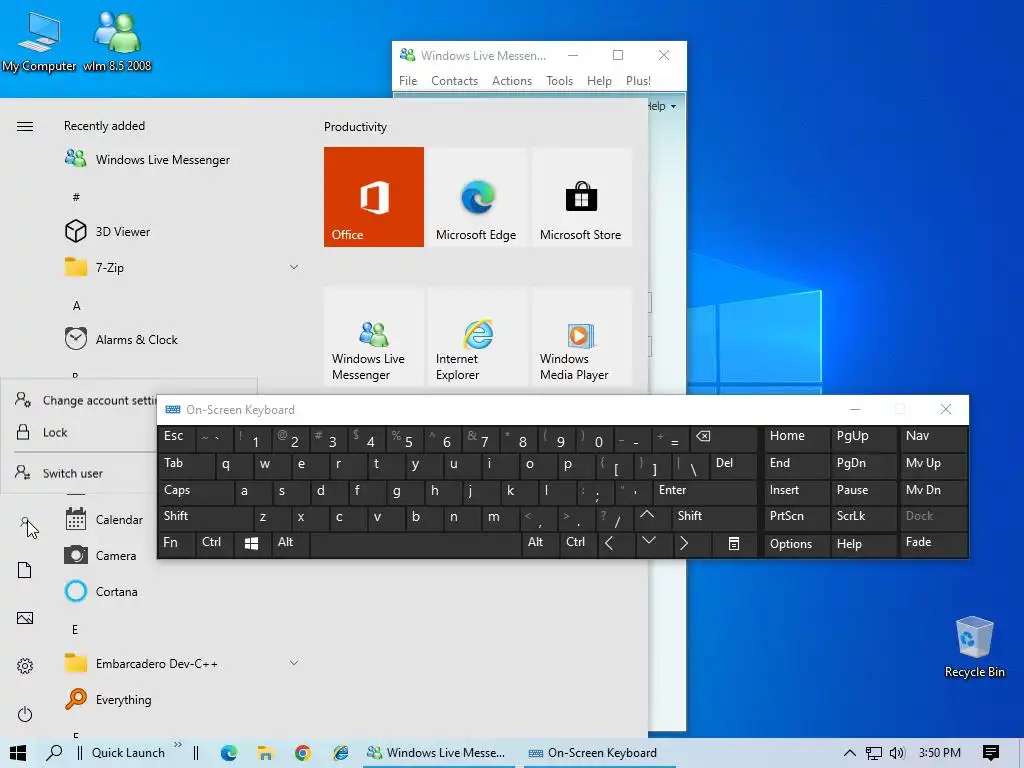Open Everything search app
1024x768 pixels.
tap(182, 699)
